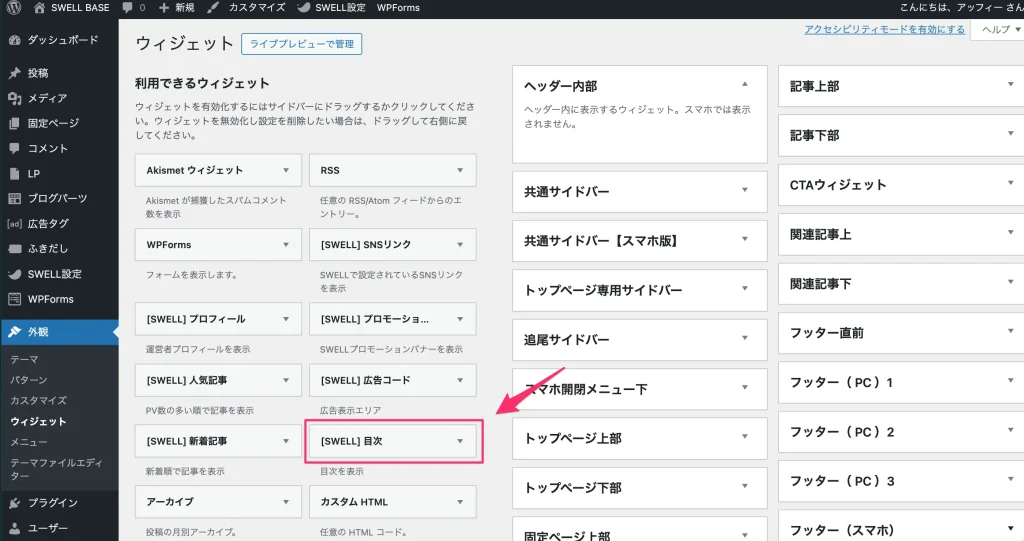The image size is (1024, 541).
Task: Click the SWELL BASE site name
Action: click(80, 8)
